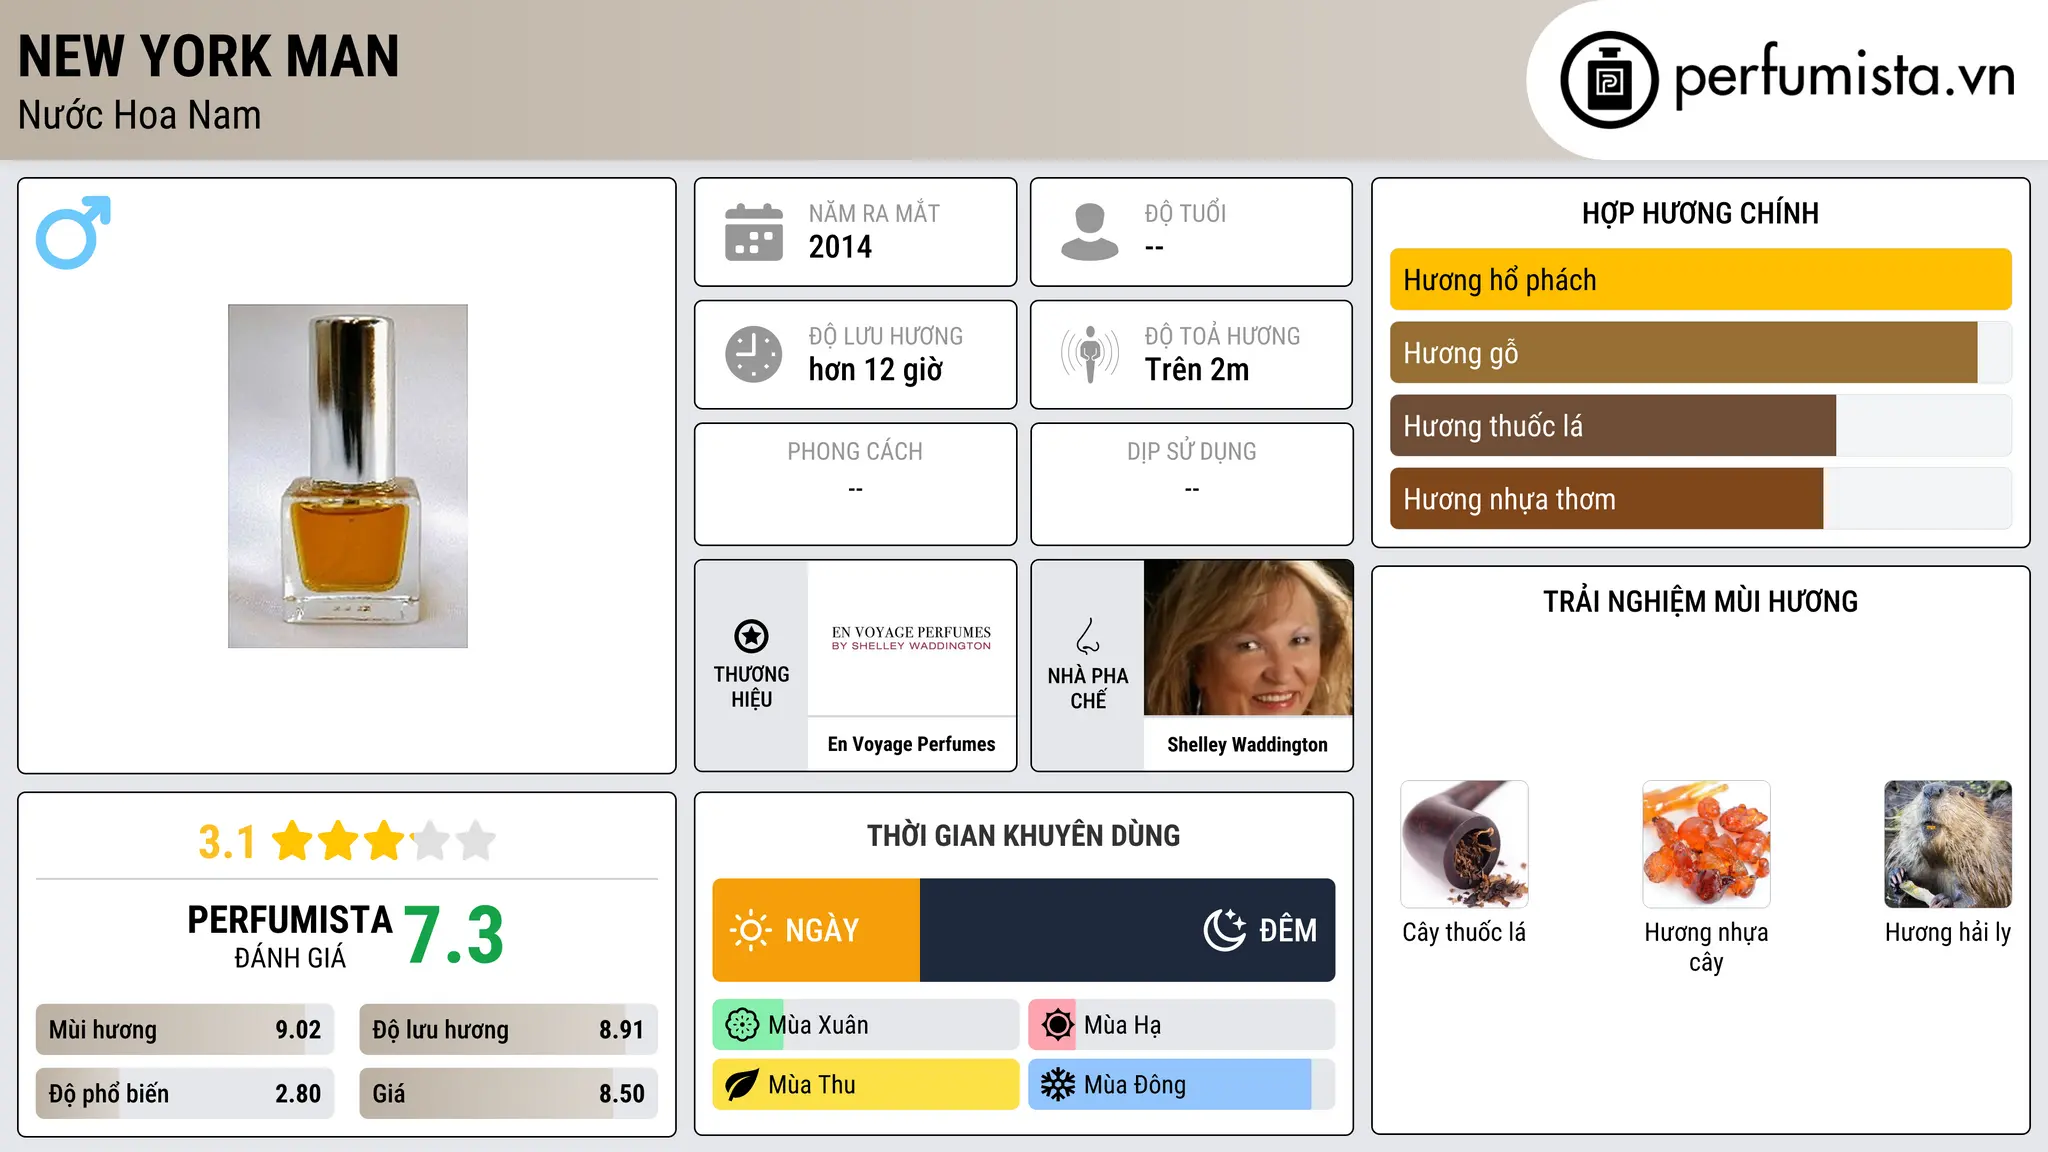The height and width of the screenshot is (1152, 2048).
Task: Click the Hương nhựa thơm accord bar
Action: pyautogui.click(x=1700, y=499)
